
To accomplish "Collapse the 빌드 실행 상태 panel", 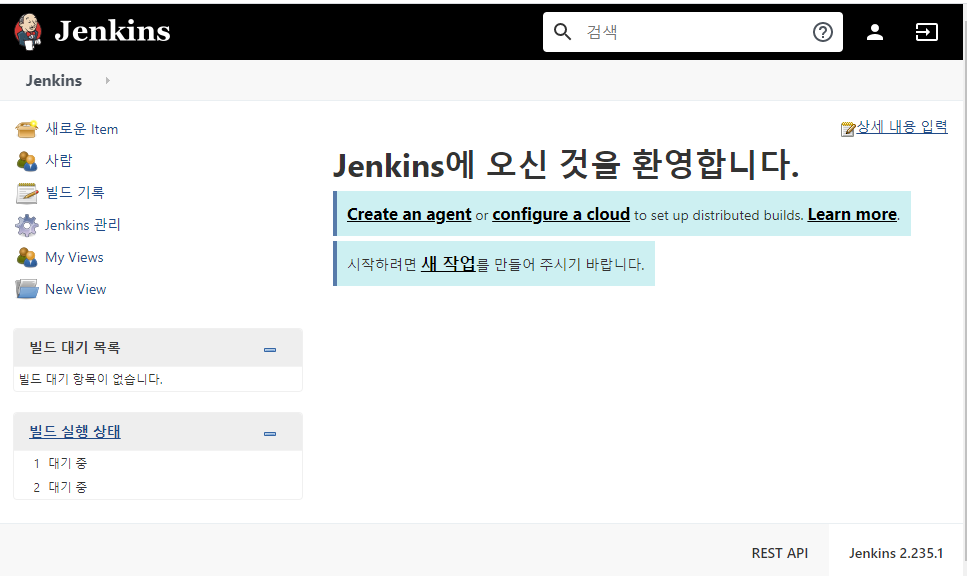I will click(x=270, y=434).
